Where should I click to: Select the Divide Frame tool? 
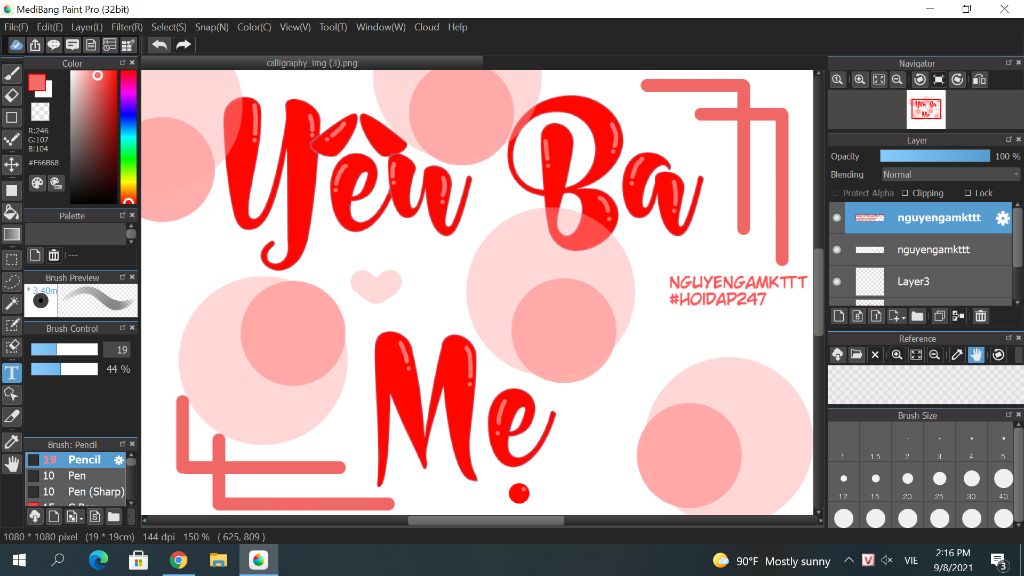(x=12, y=417)
